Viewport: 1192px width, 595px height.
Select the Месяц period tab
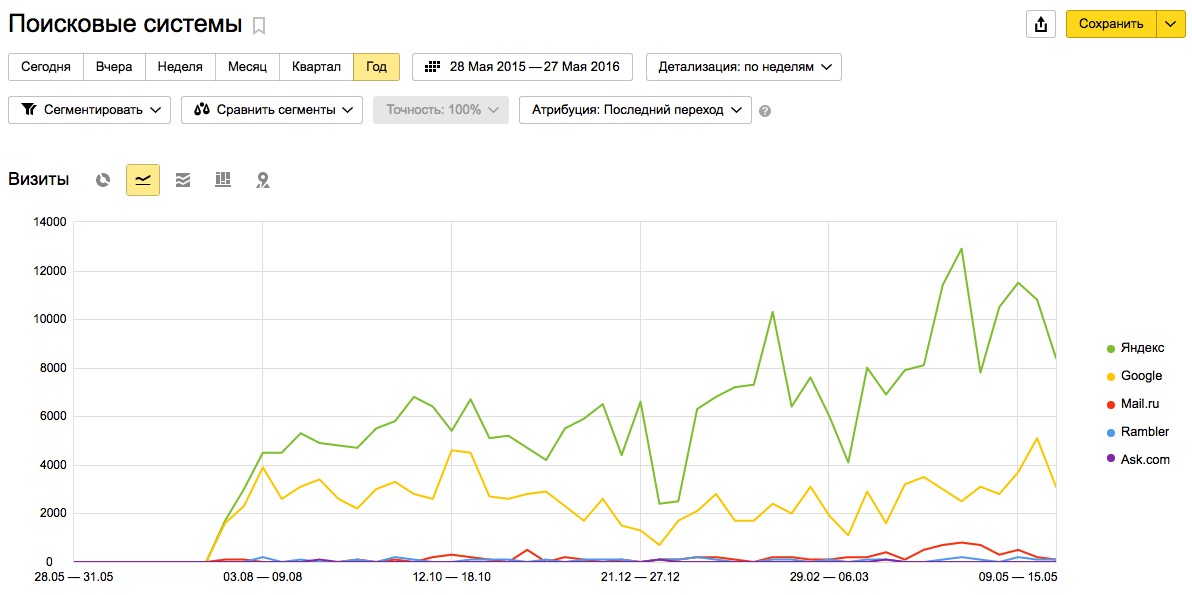[x=247, y=67]
